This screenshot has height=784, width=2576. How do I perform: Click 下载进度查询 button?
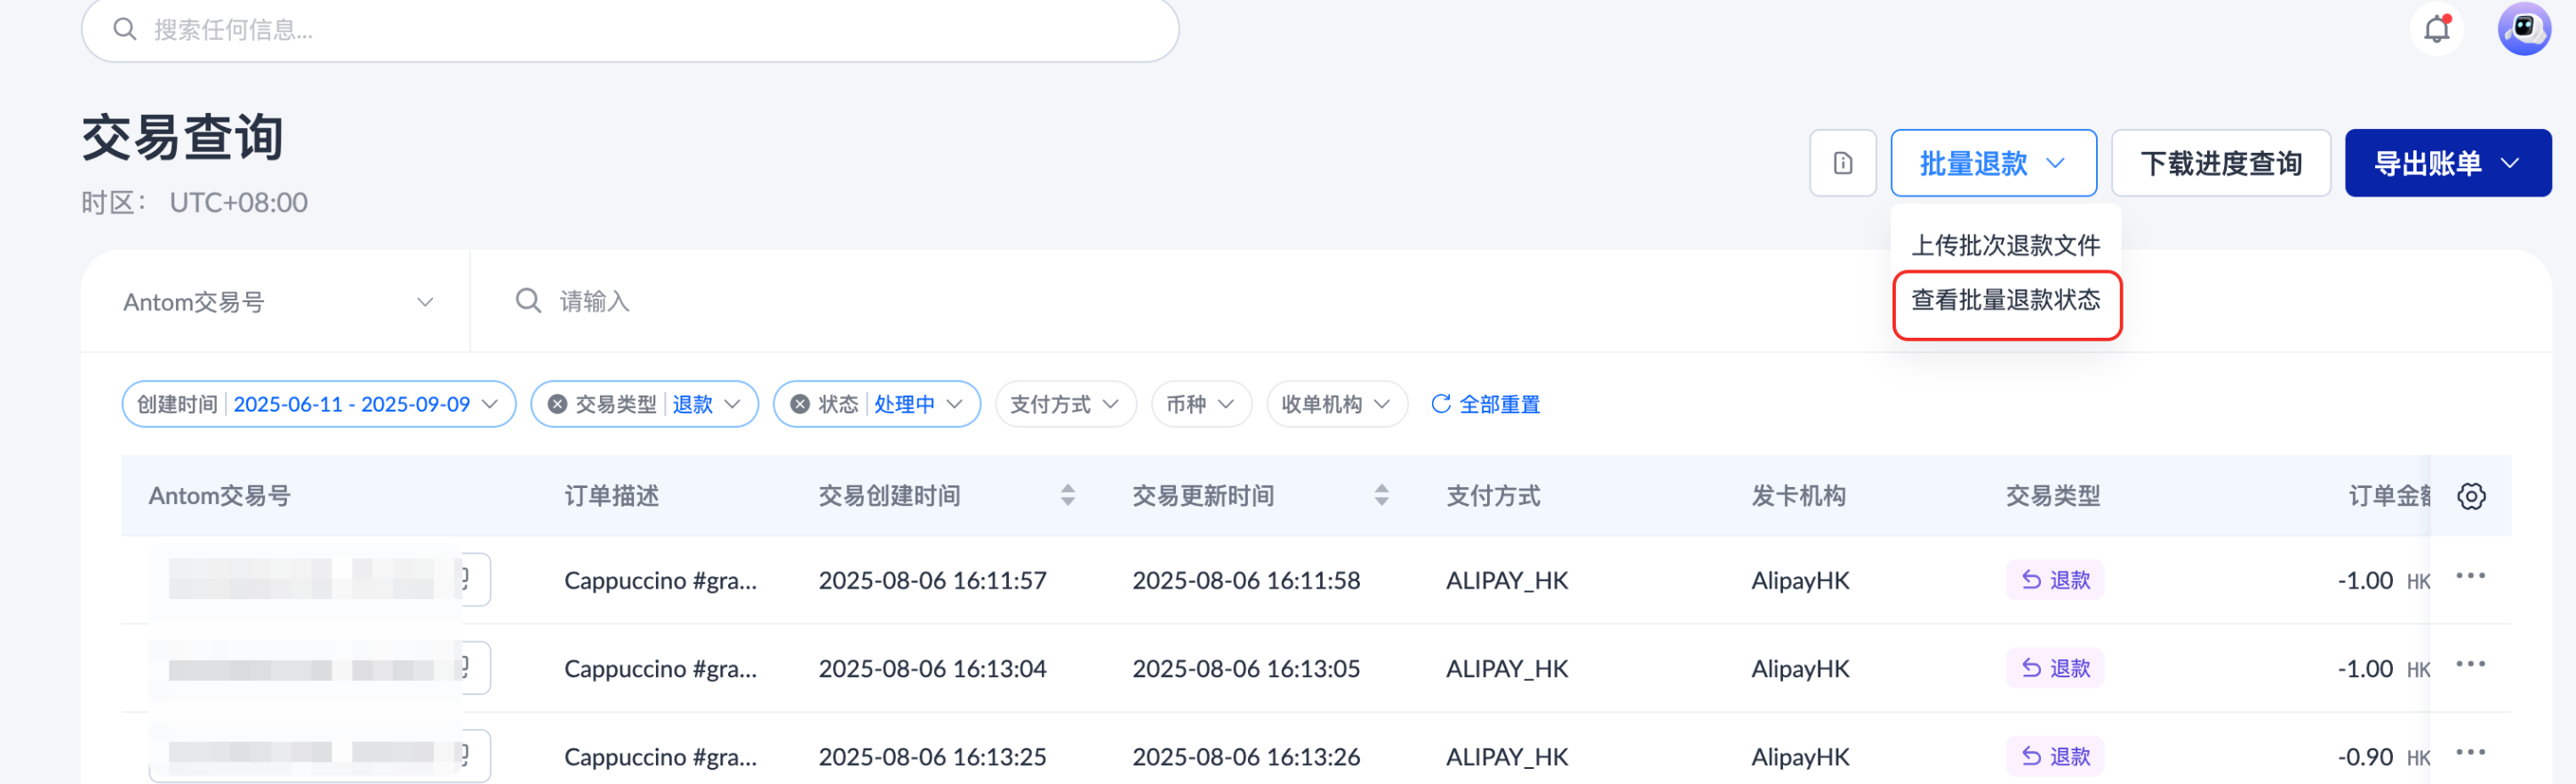[x=2220, y=163]
